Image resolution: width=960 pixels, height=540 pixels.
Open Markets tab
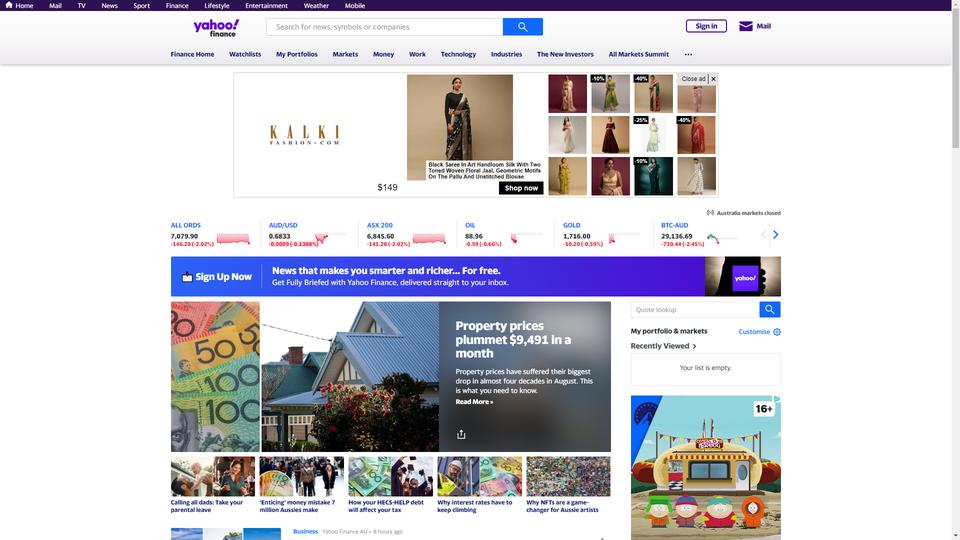point(345,54)
